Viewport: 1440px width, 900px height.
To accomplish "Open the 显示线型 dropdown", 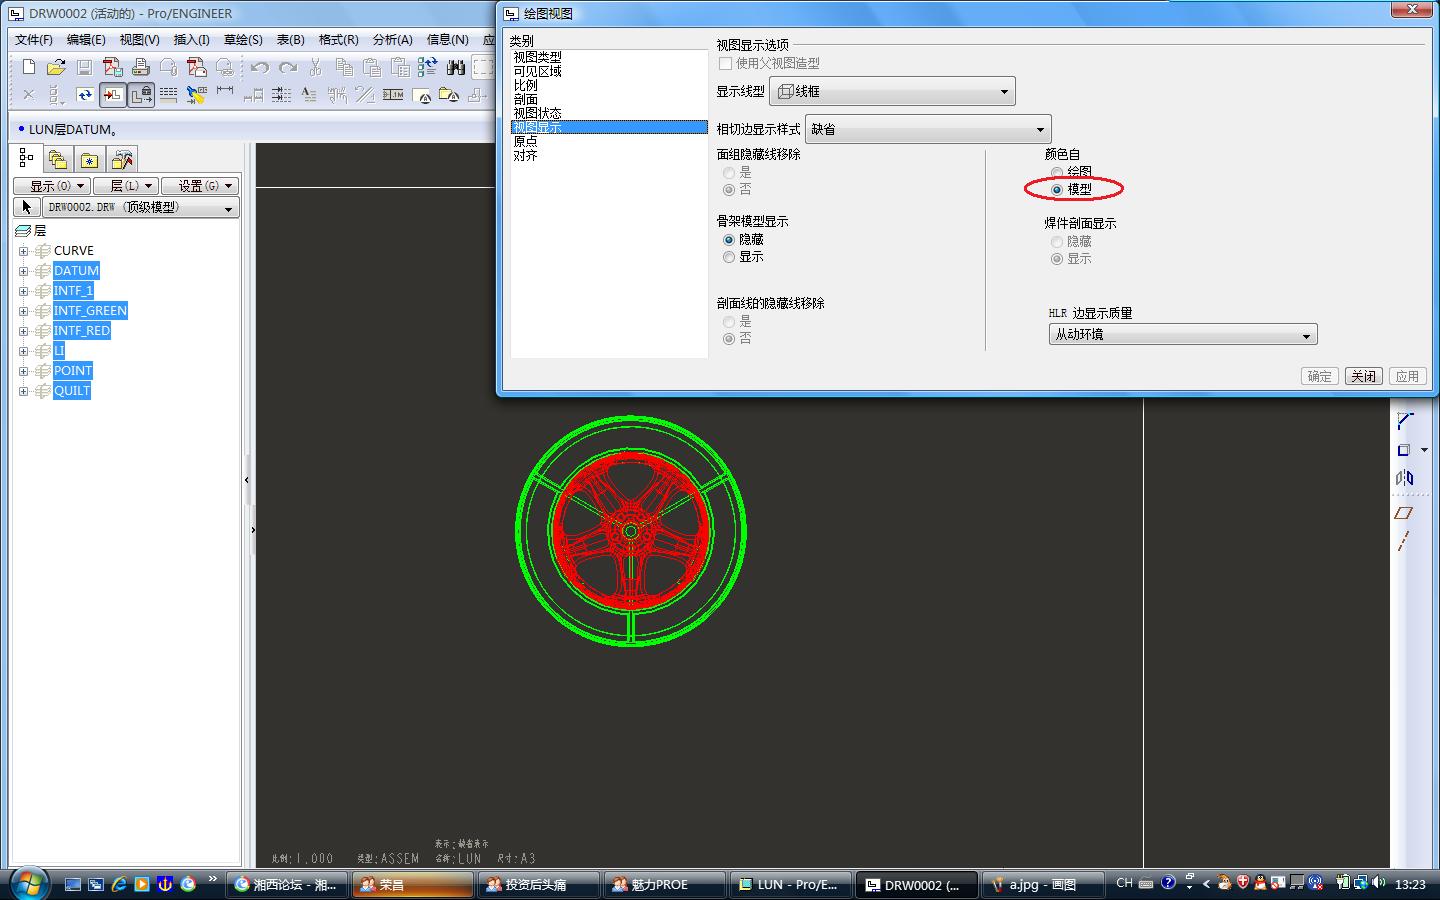I will [x=893, y=91].
